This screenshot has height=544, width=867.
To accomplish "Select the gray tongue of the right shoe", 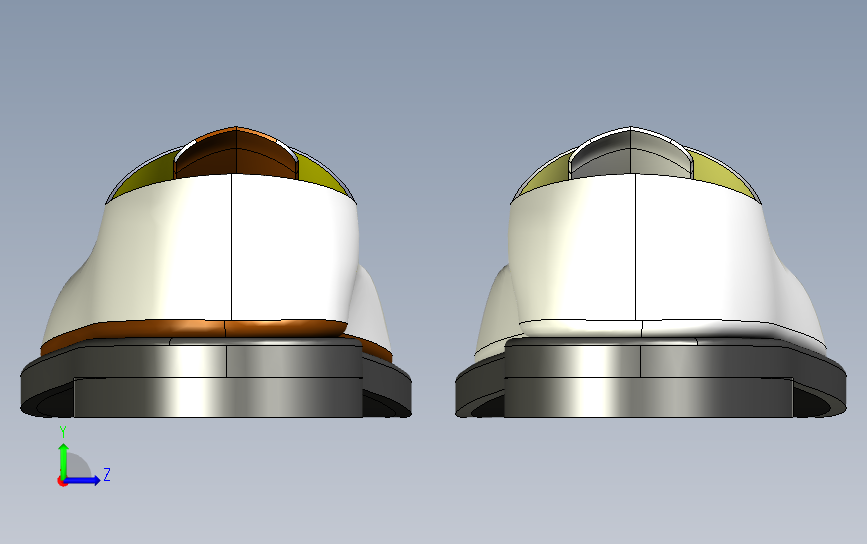I will (631, 153).
